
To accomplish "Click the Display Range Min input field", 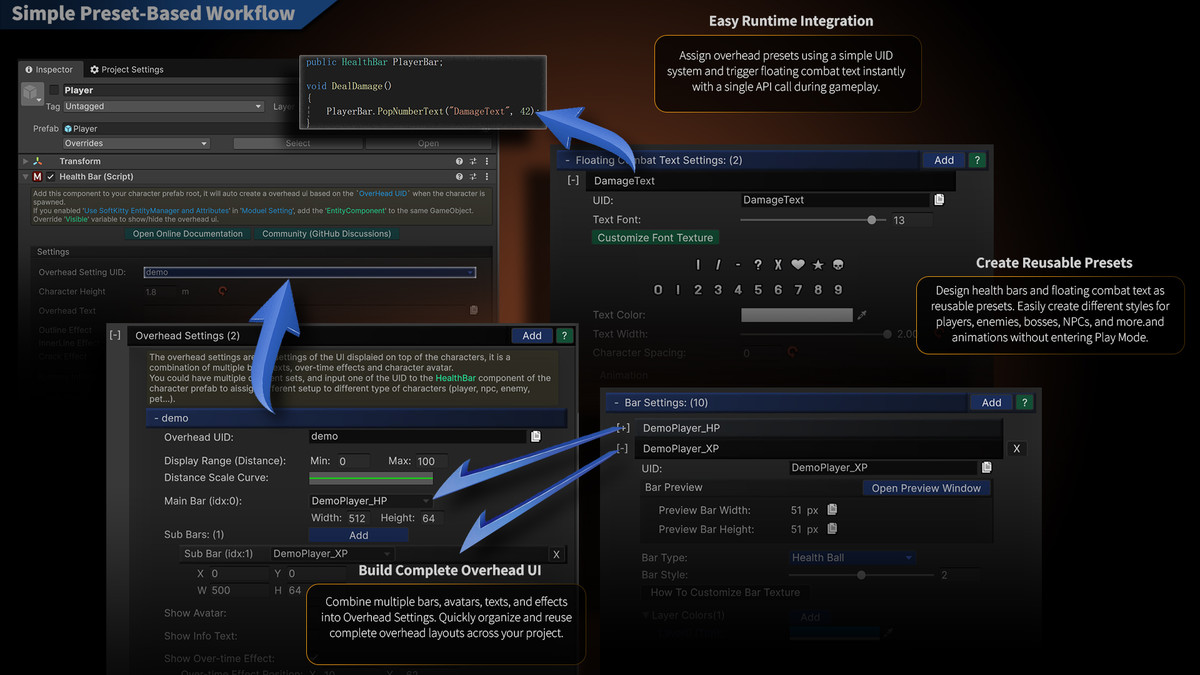I will point(356,461).
